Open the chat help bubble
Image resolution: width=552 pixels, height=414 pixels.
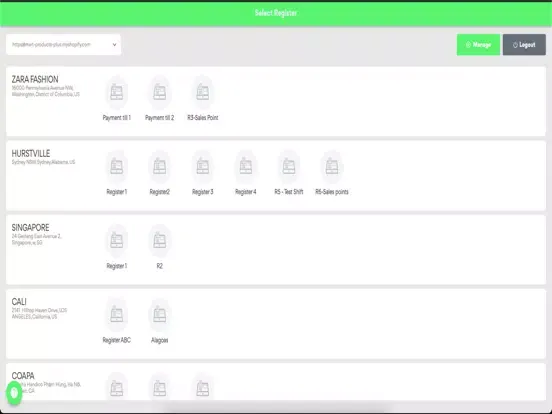pyautogui.click(x=14, y=393)
